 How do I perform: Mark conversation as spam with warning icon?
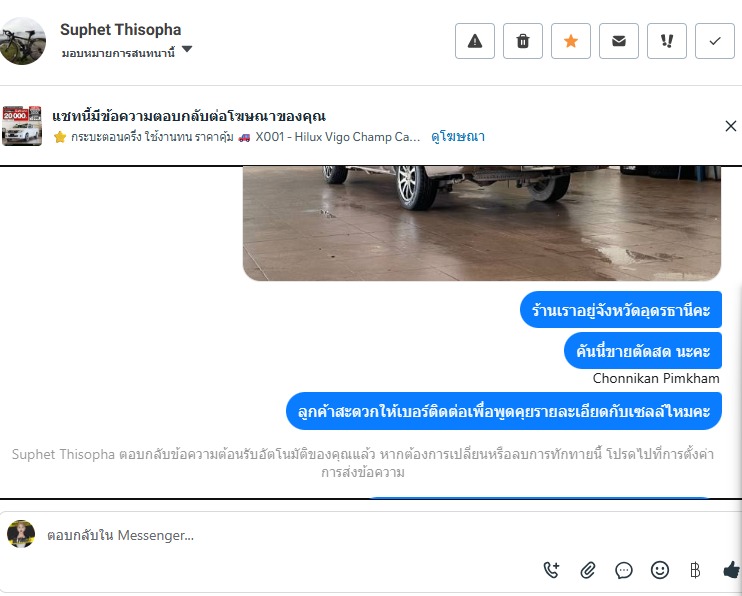coord(475,41)
